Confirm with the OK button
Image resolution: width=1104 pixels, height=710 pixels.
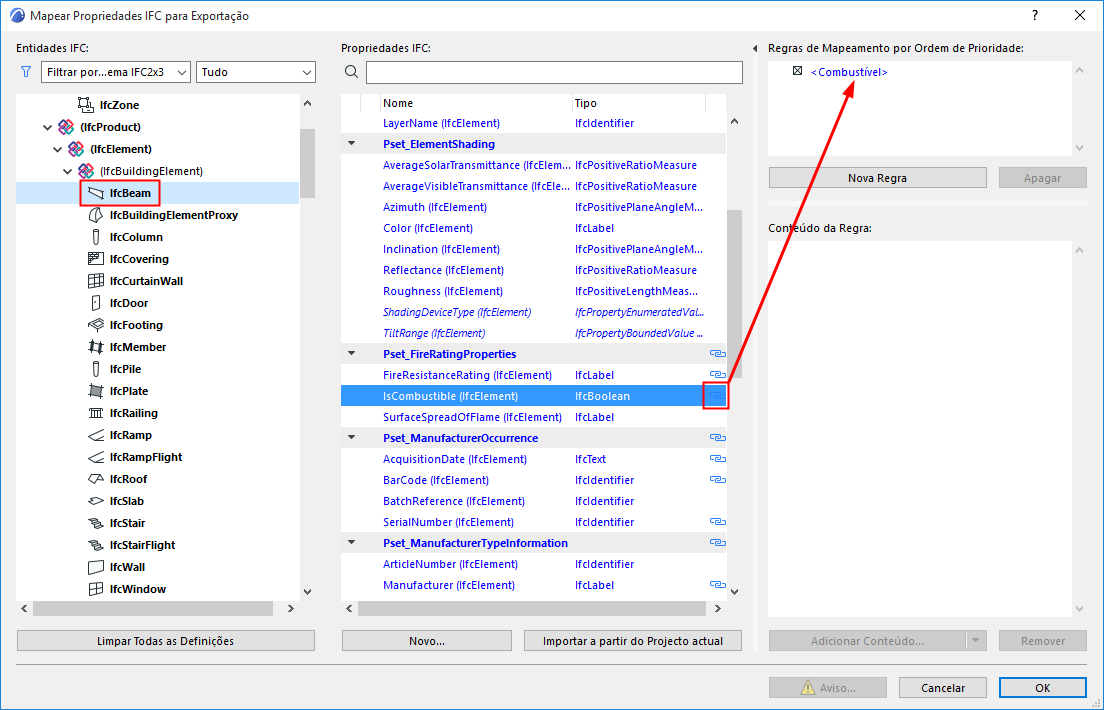1042,687
